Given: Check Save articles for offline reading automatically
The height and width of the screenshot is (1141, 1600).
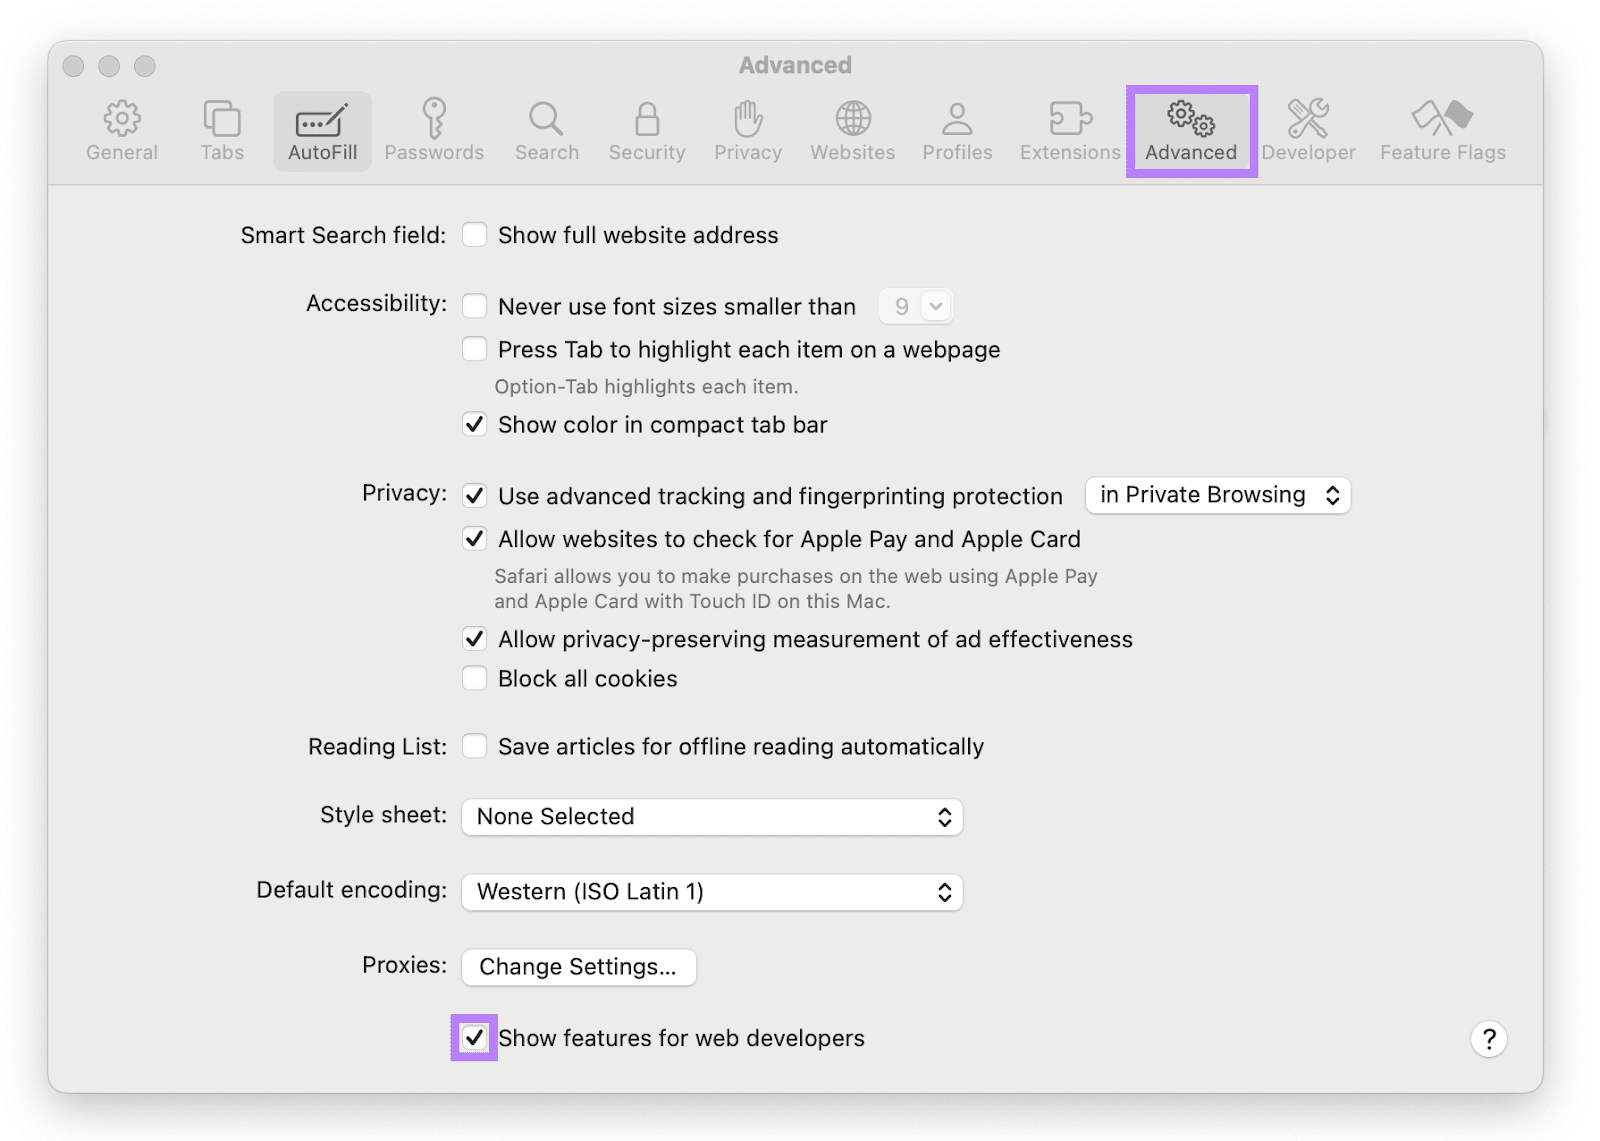Looking at the screenshot, I should click(x=475, y=747).
